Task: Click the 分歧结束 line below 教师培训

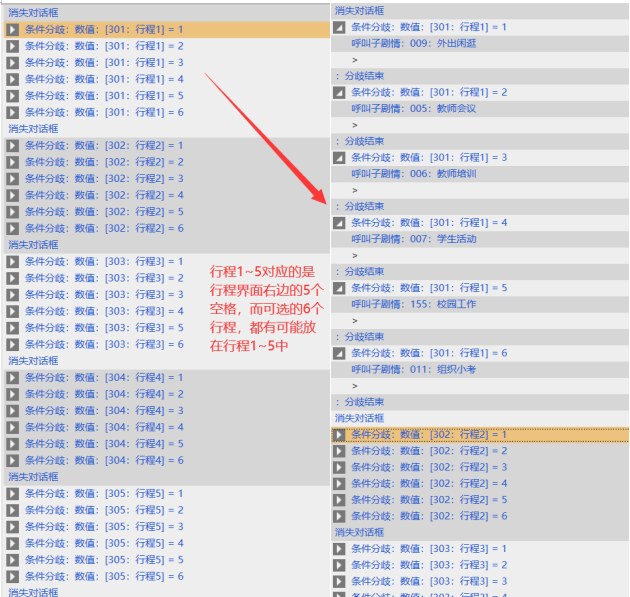Action: (x=363, y=206)
